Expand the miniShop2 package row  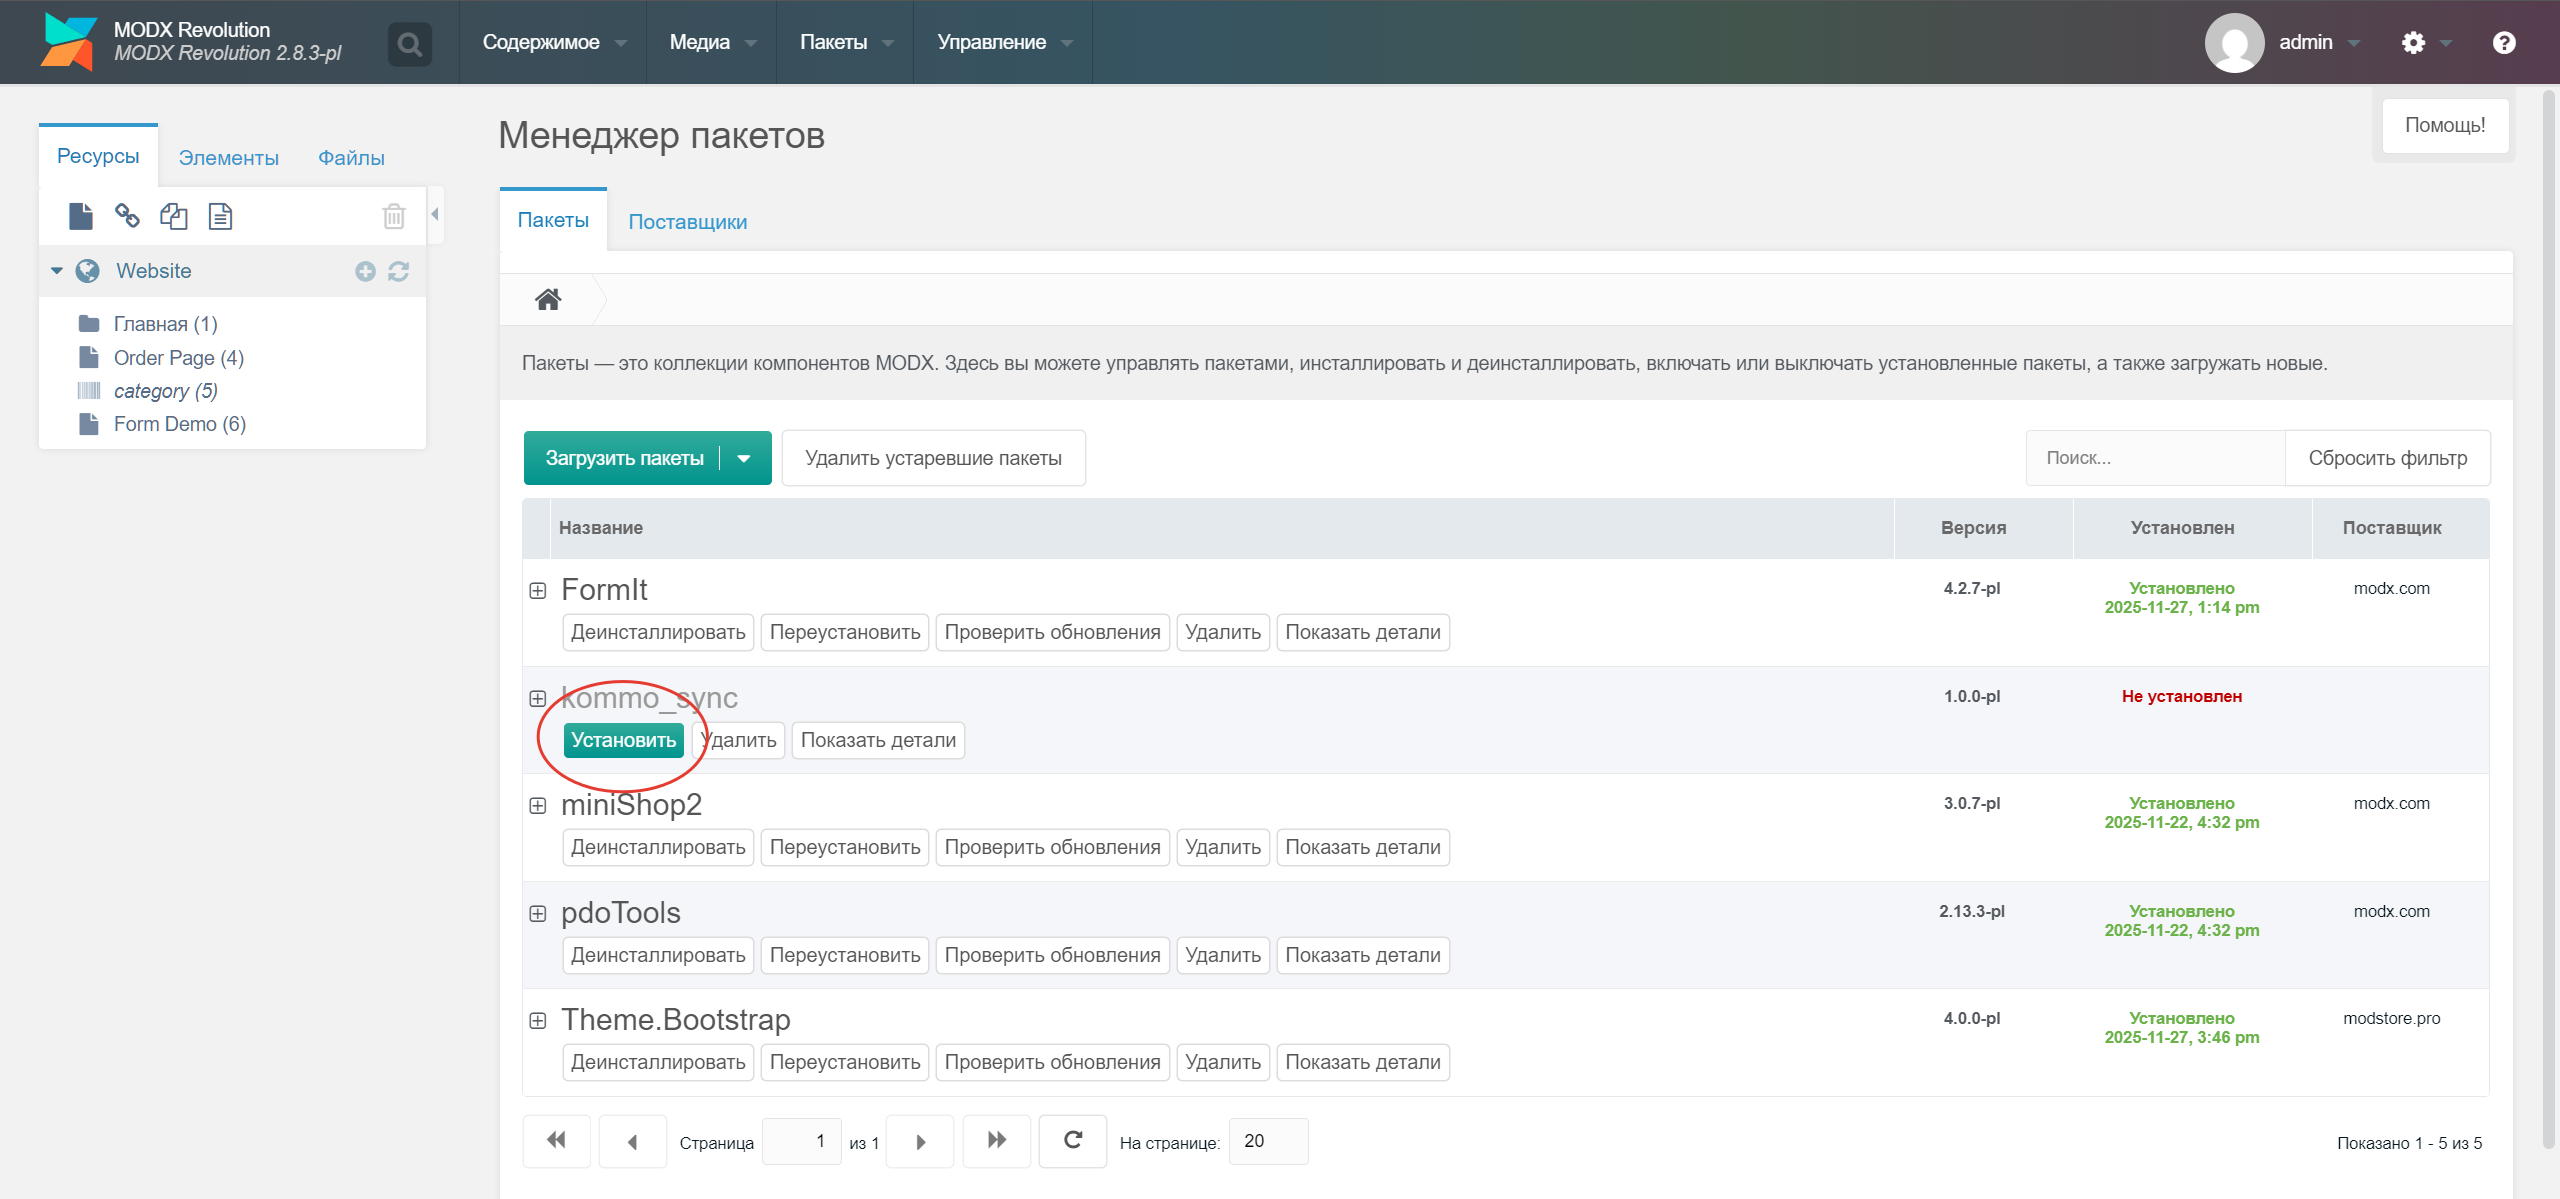538,806
